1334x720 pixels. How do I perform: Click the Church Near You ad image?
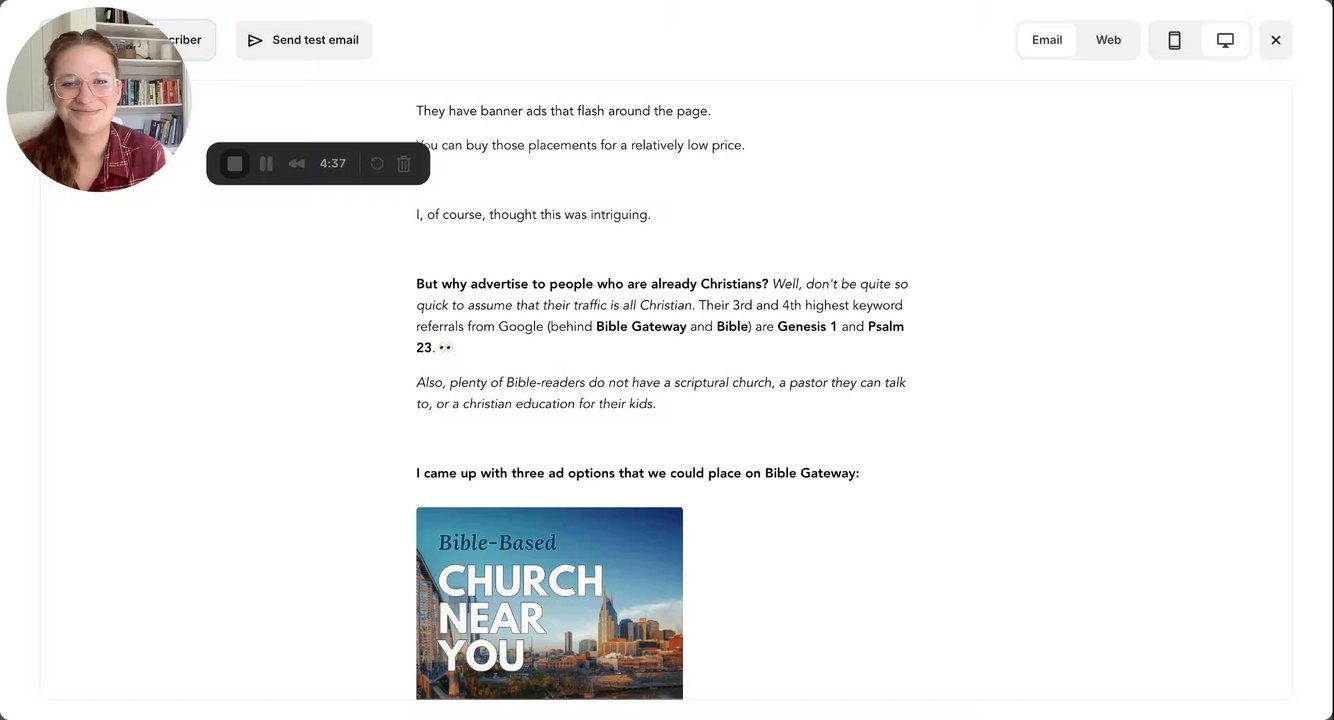(x=549, y=602)
